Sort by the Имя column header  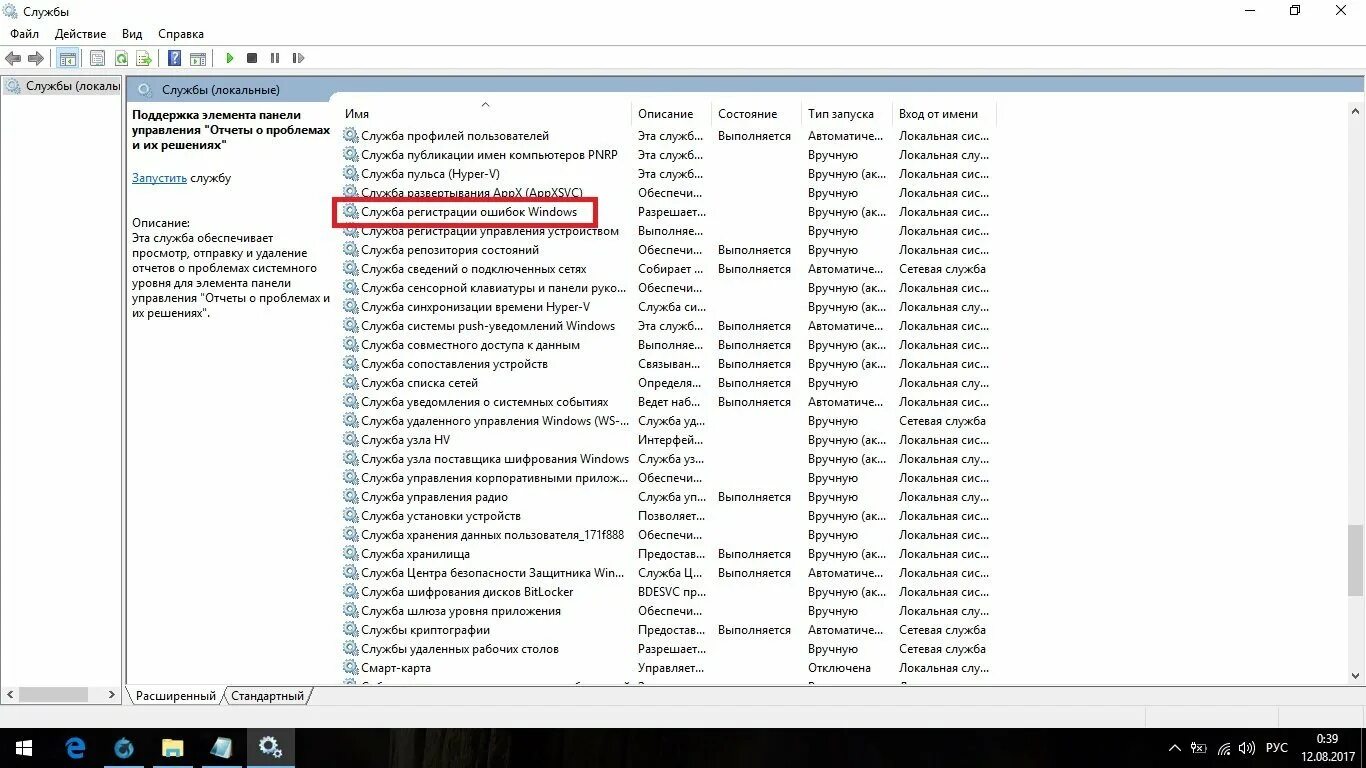pyautogui.click(x=486, y=113)
